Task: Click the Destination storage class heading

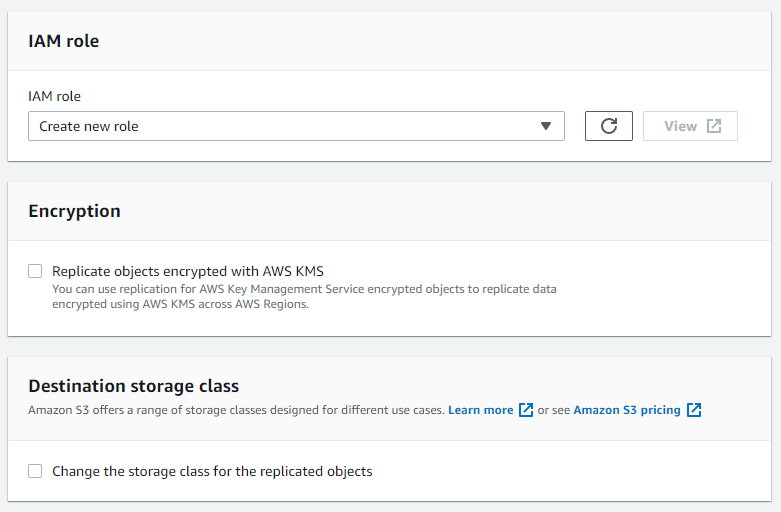Action: tap(133, 386)
